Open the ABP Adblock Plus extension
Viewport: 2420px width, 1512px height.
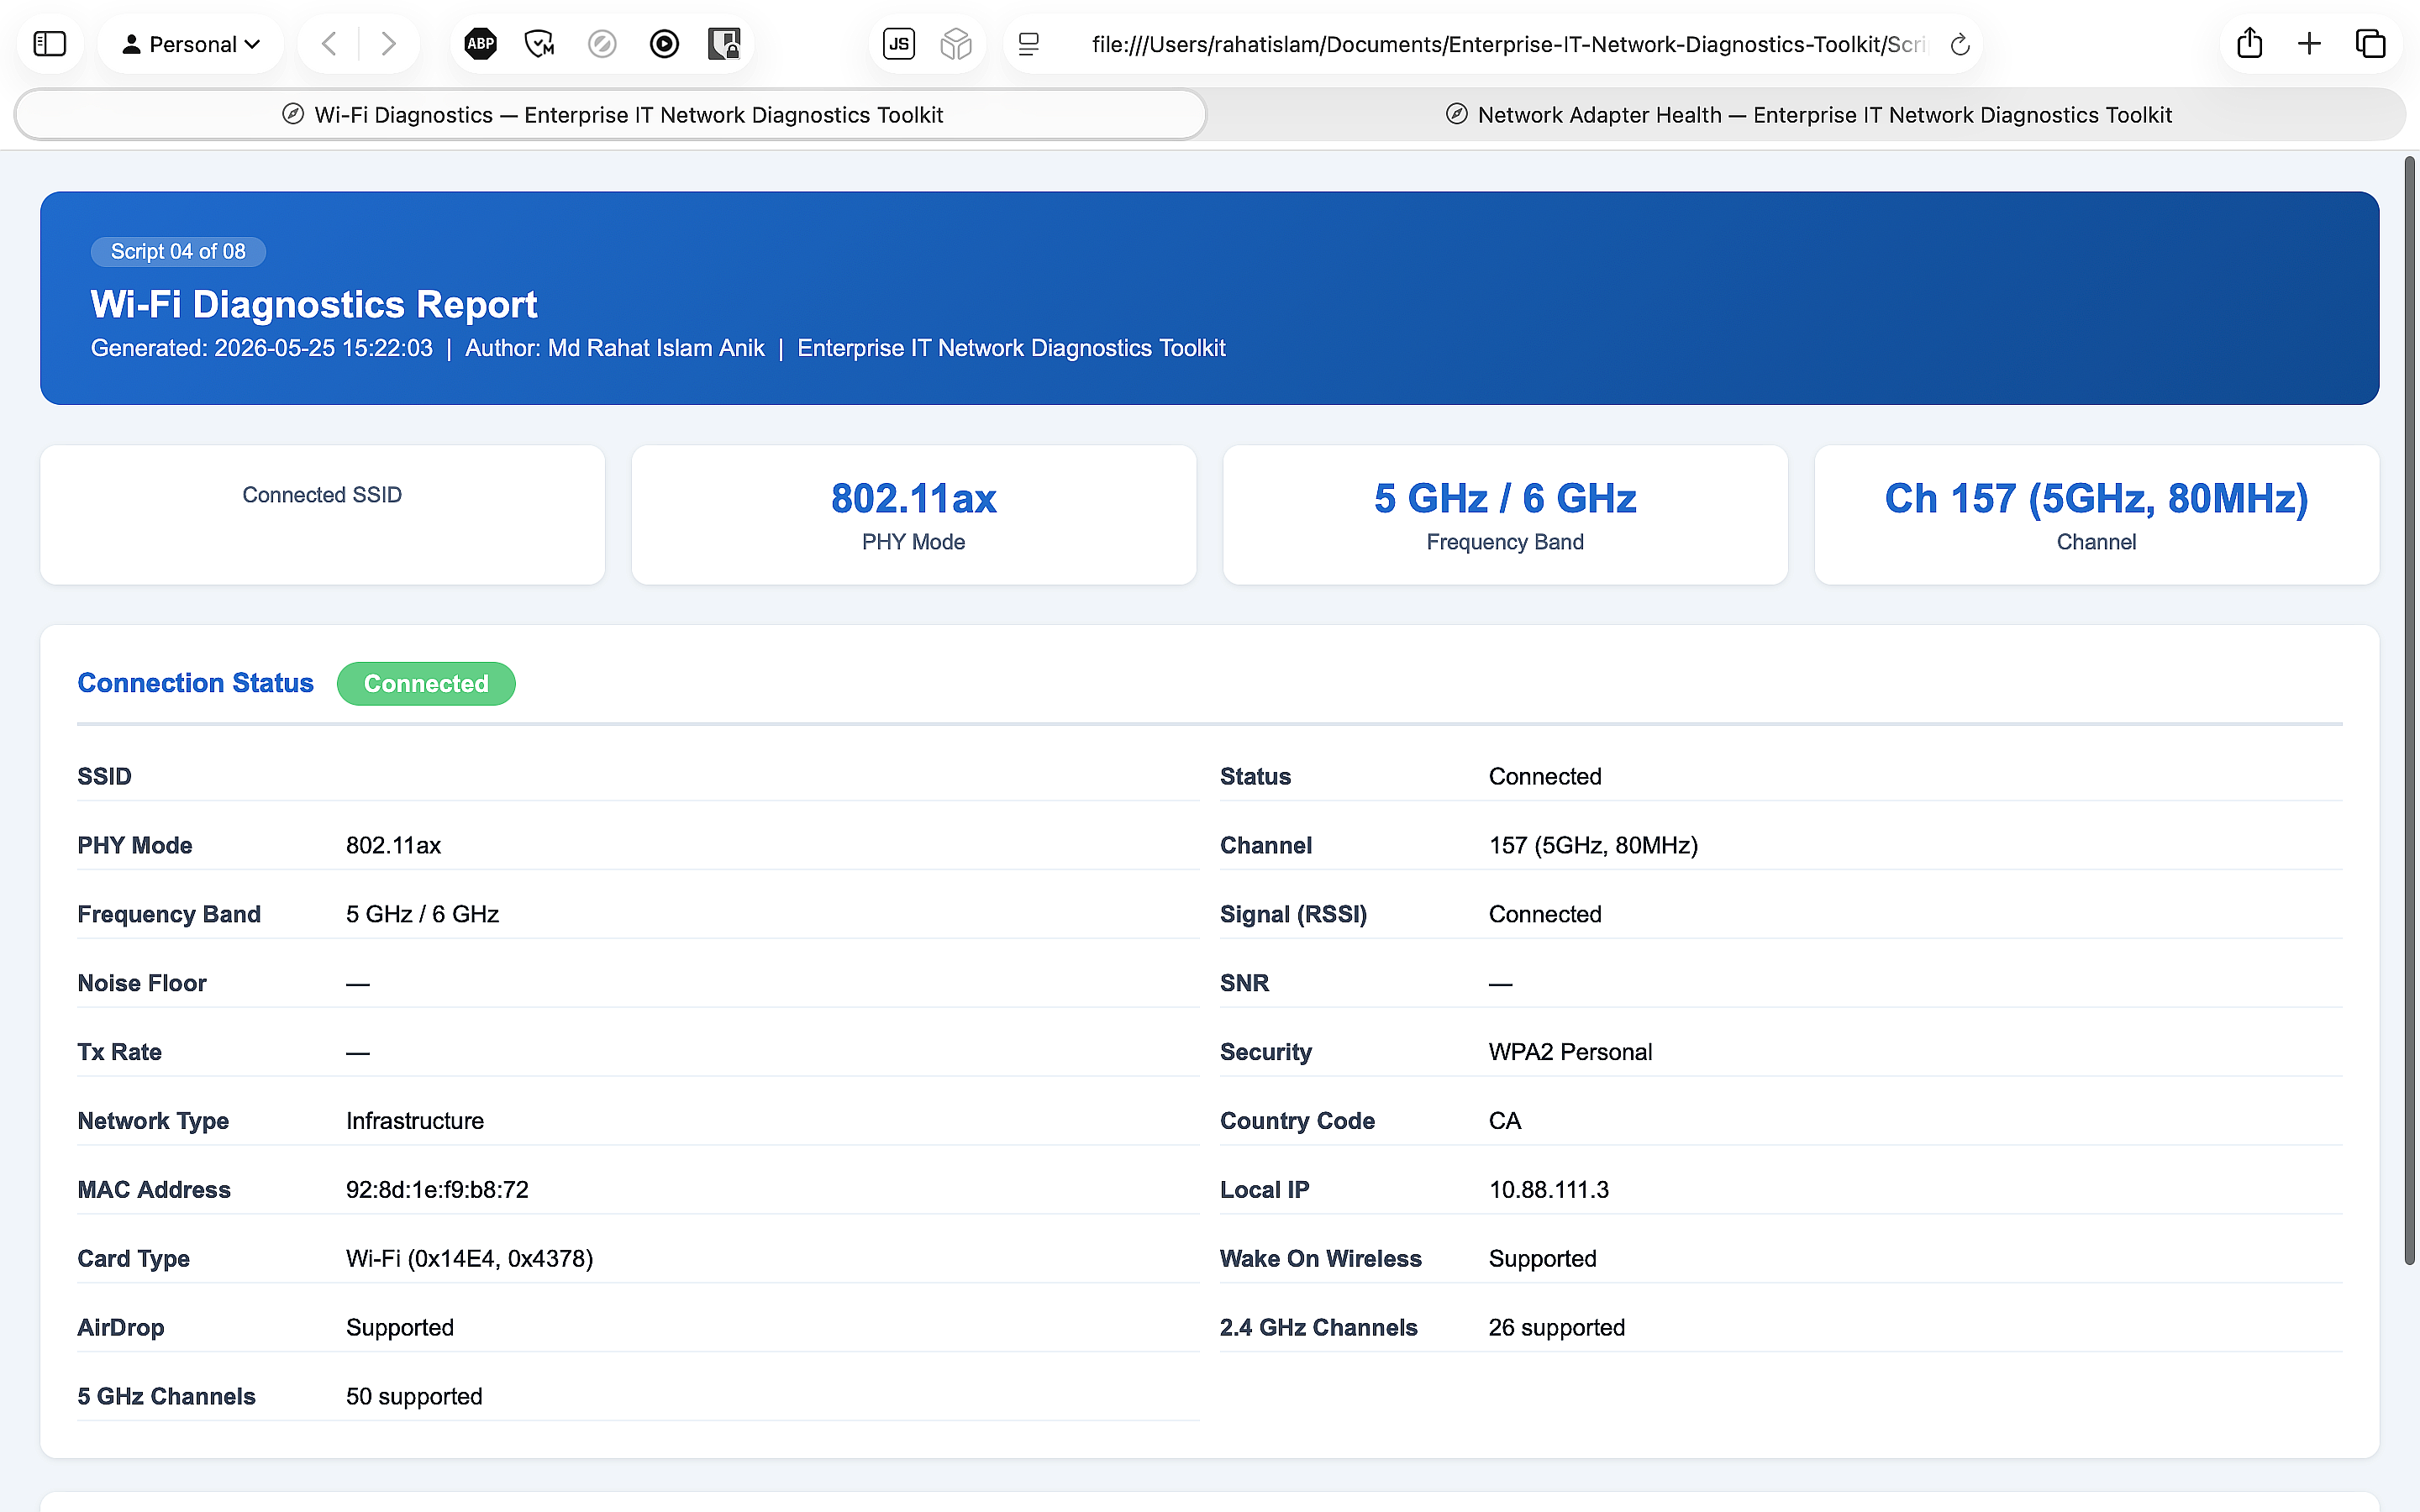click(481, 44)
